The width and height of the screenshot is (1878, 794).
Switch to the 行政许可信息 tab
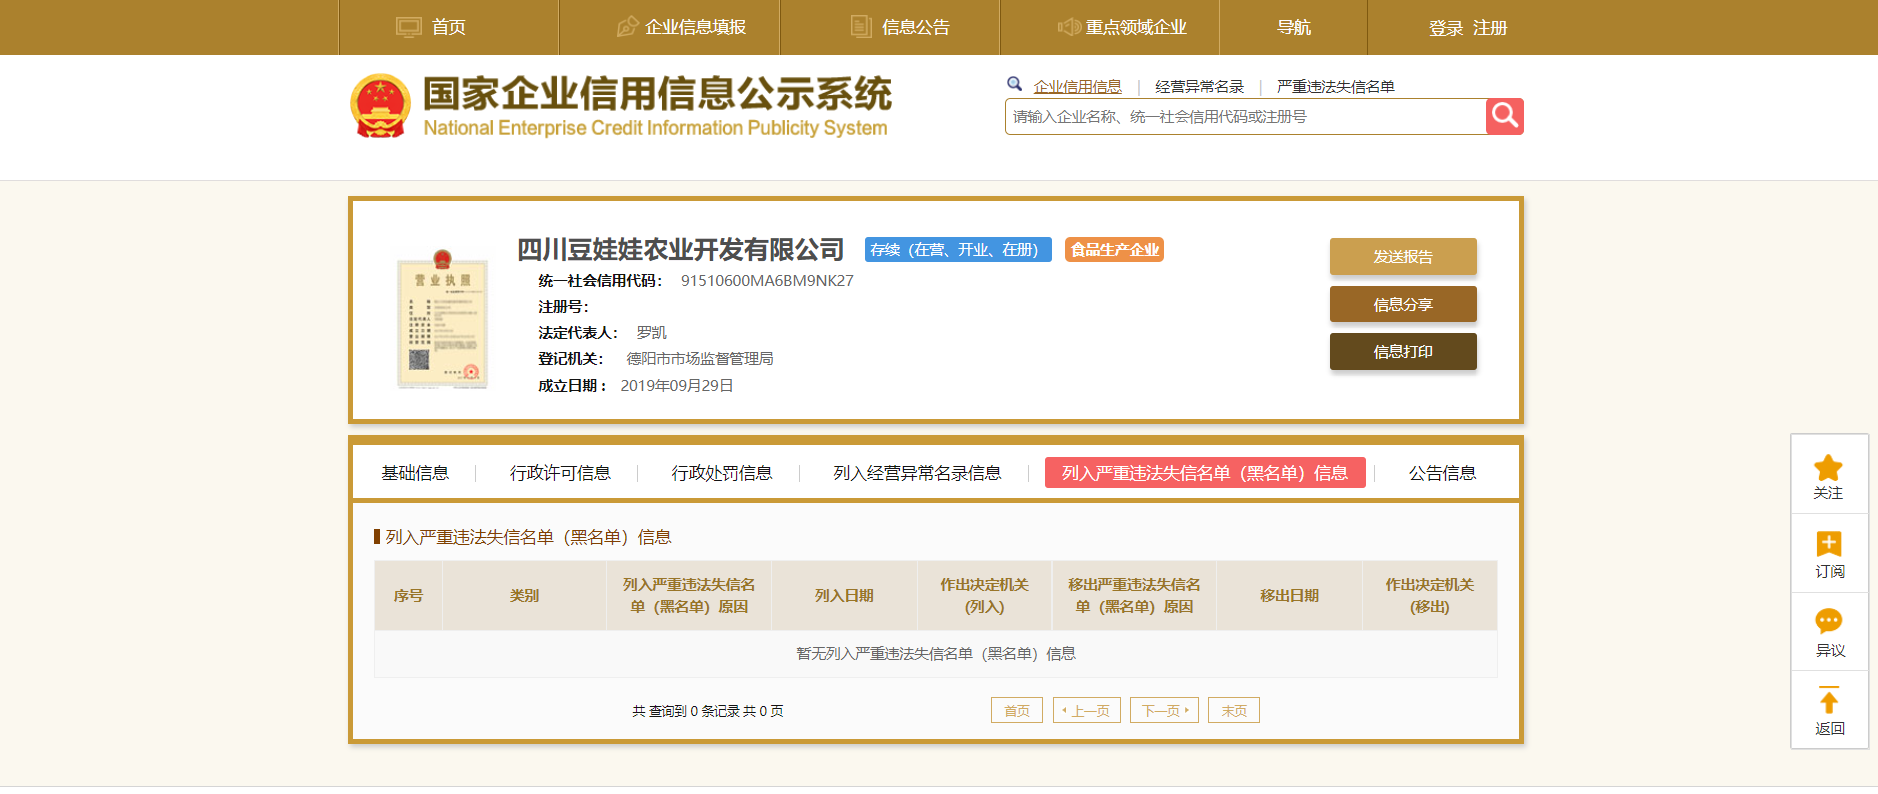pos(560,473)
